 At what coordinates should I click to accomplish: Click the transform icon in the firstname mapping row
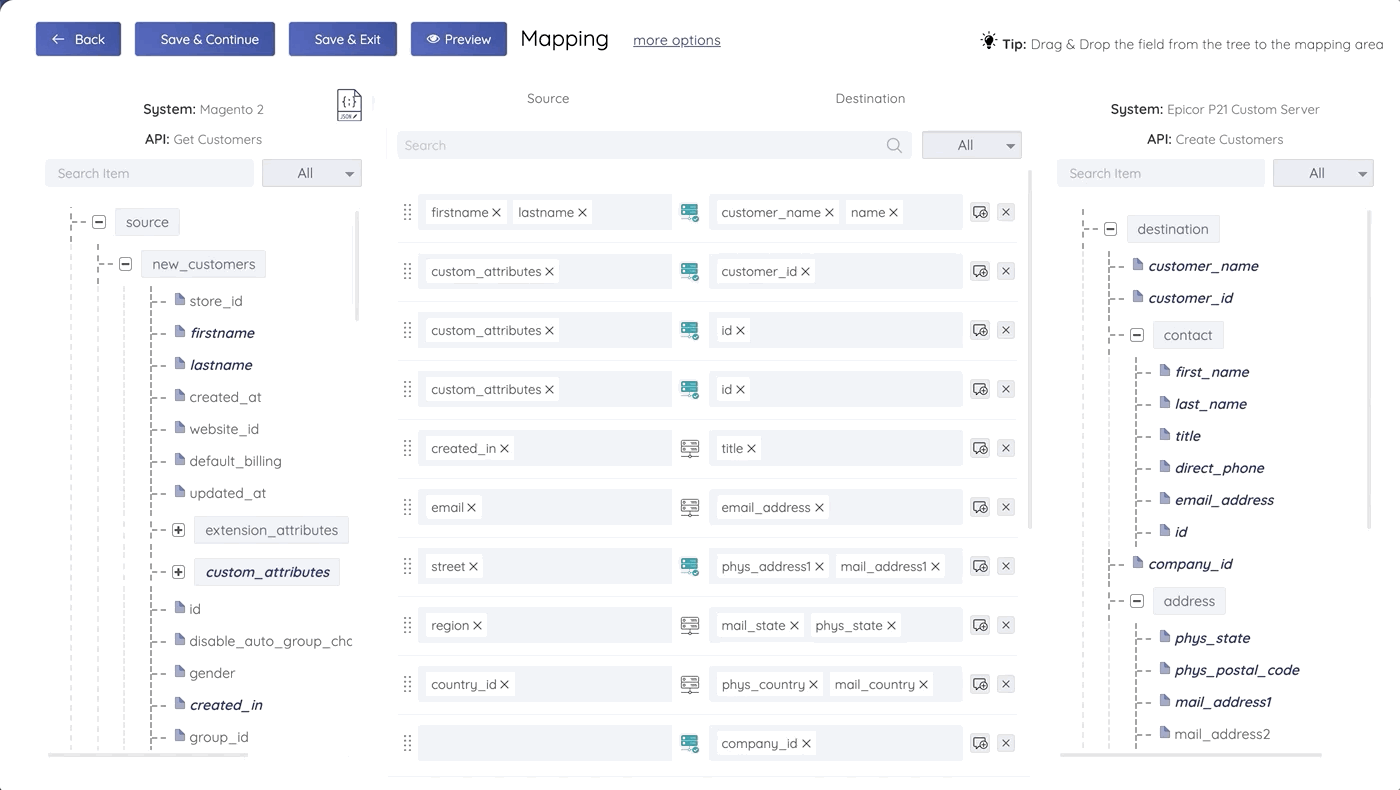point(690,212)
